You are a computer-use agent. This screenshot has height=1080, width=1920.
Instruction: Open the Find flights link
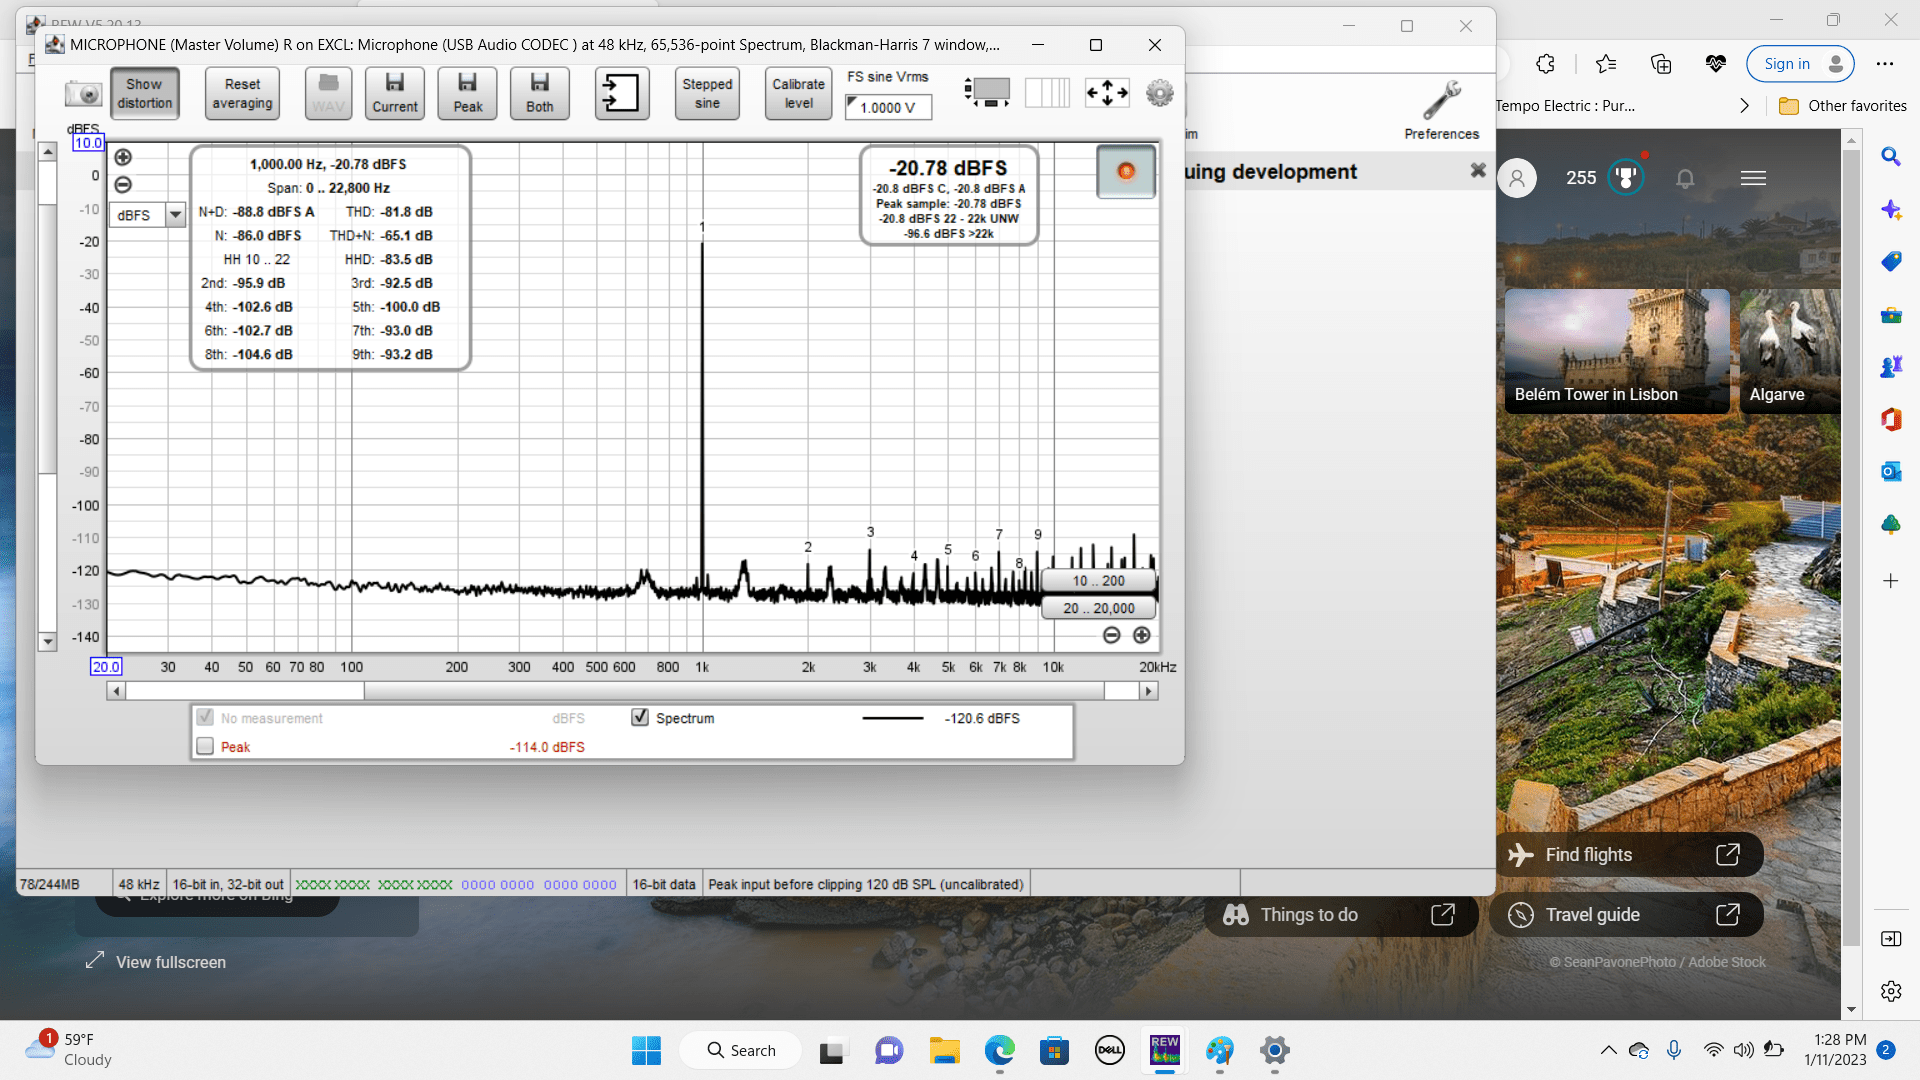1629,855
